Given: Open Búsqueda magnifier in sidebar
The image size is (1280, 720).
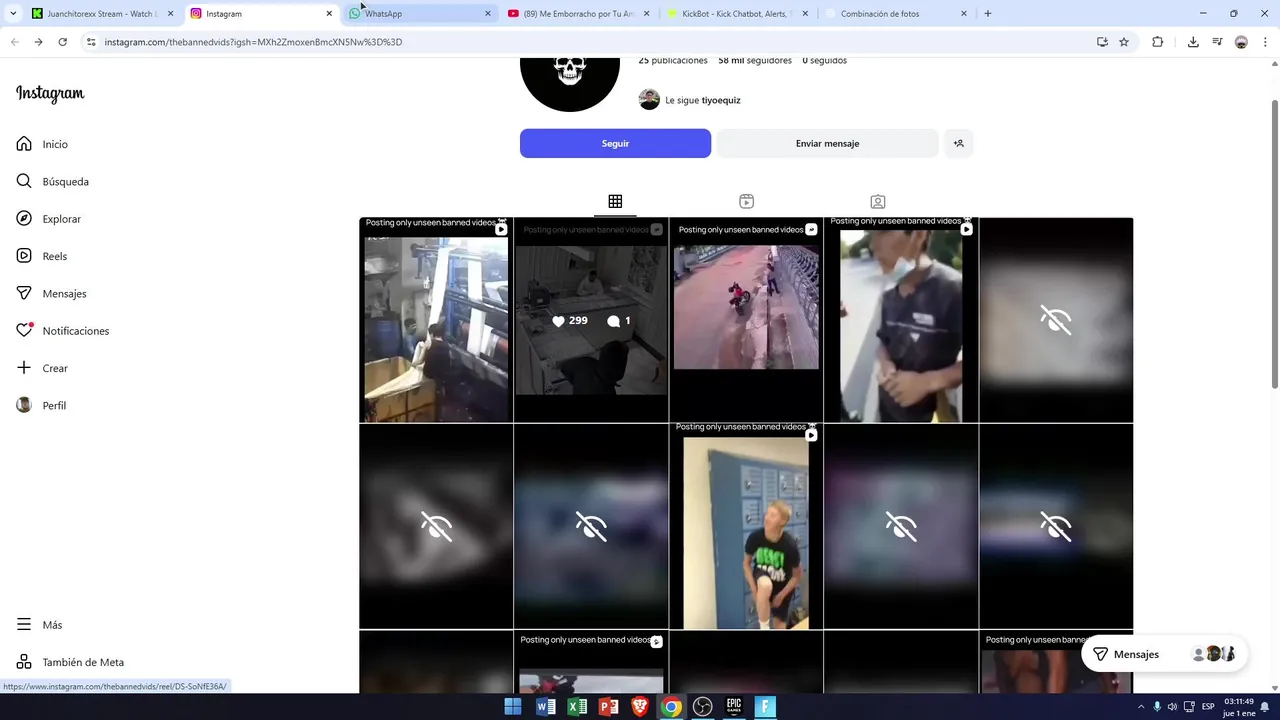Looking at the screenshot, I should click(x=24, y=181).
